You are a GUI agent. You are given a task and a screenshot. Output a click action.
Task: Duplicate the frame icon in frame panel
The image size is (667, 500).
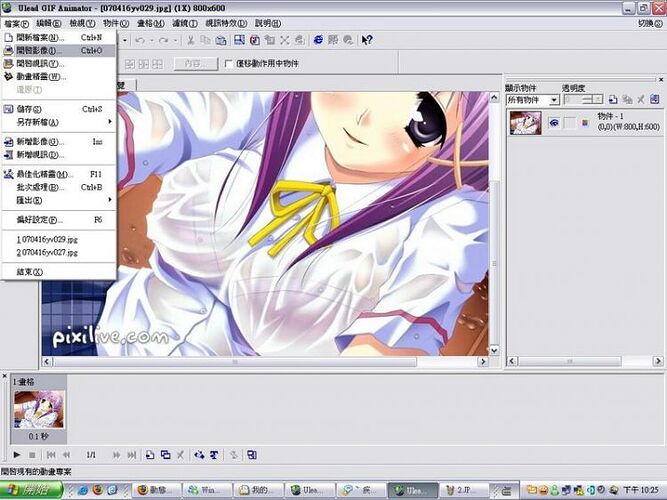pos(165,455)
